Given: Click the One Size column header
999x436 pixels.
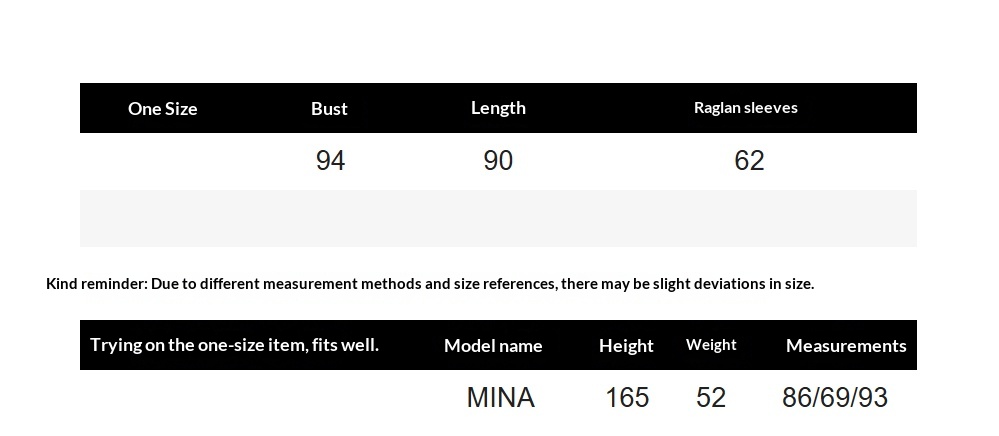Looking at the screenshot, I should pyautogui.click(x=162, y=109).
